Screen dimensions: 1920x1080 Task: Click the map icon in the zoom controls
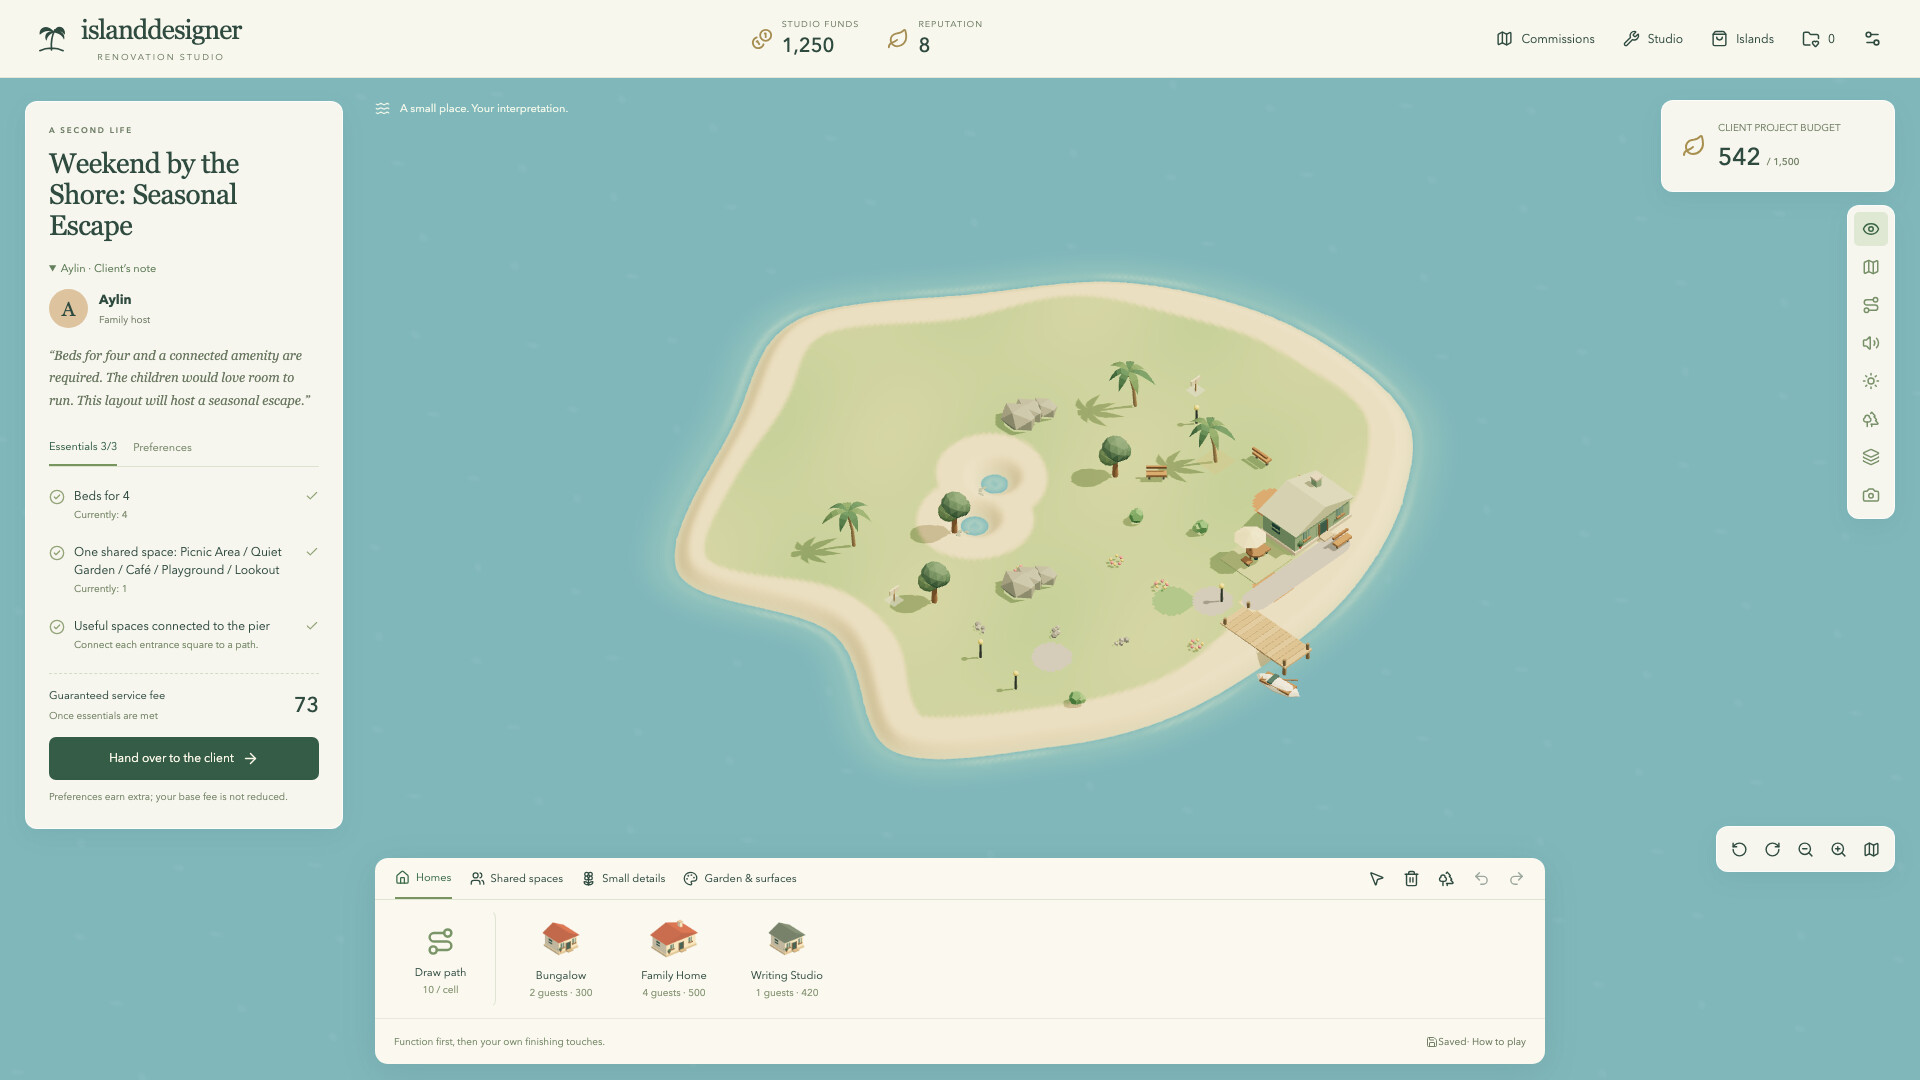click(x=1871, y=849)
